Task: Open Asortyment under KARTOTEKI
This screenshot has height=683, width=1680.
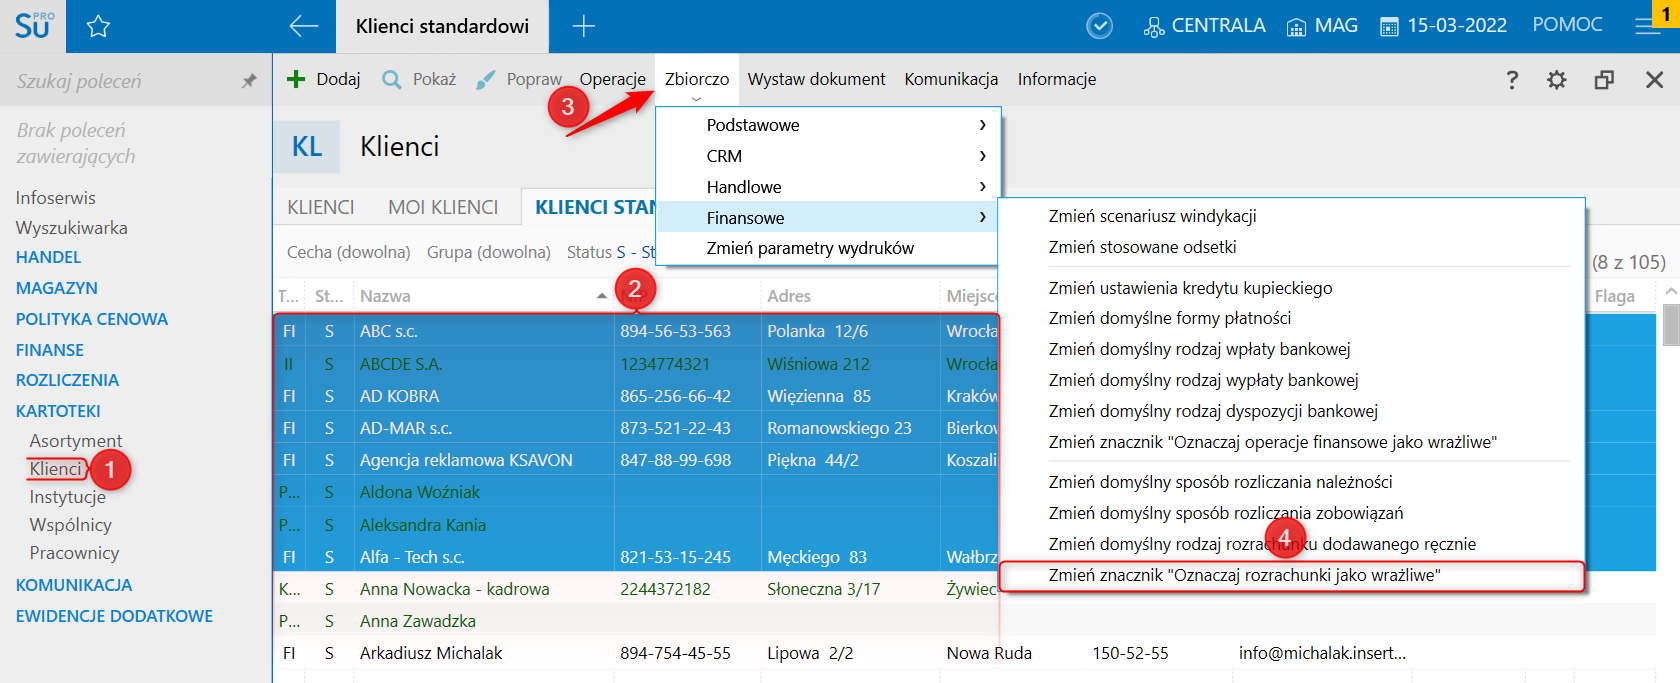Action: [x=76, y=441]
